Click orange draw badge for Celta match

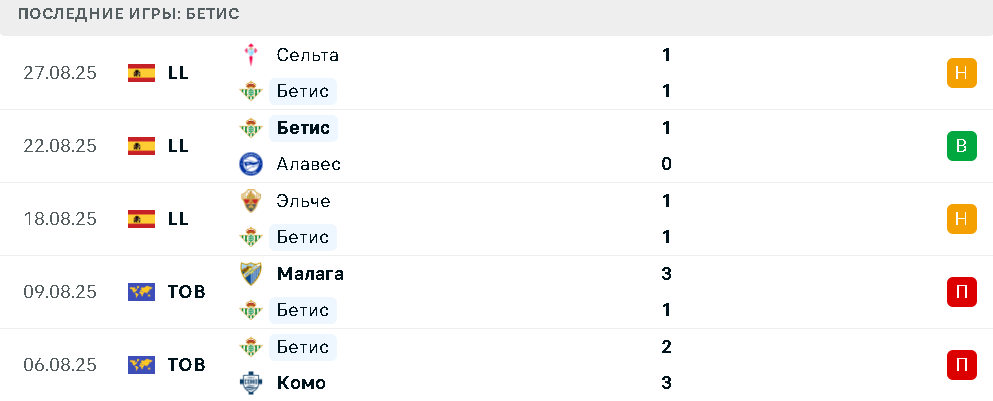click(x=961, y=73)
